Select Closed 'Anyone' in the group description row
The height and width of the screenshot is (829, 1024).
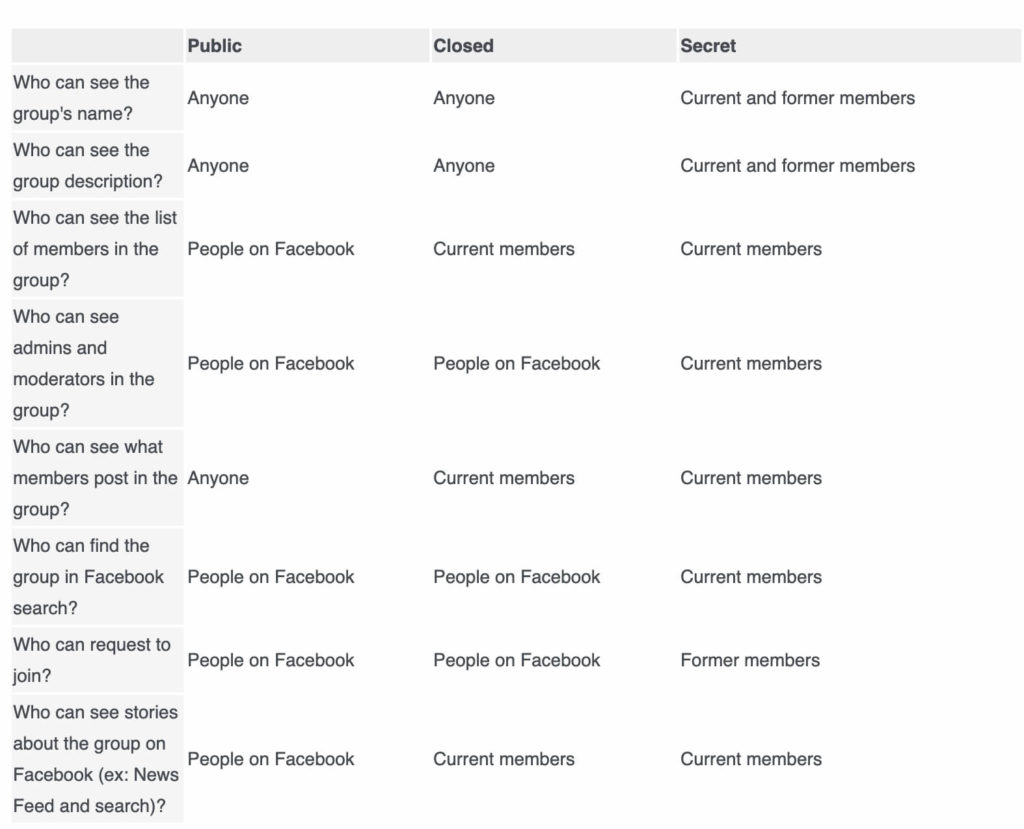tap(464, 165)
